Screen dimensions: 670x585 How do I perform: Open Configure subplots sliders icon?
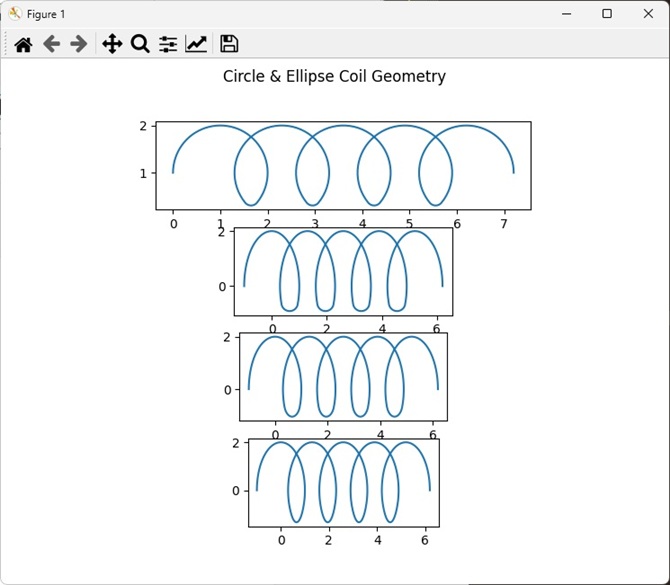point(168,44)
